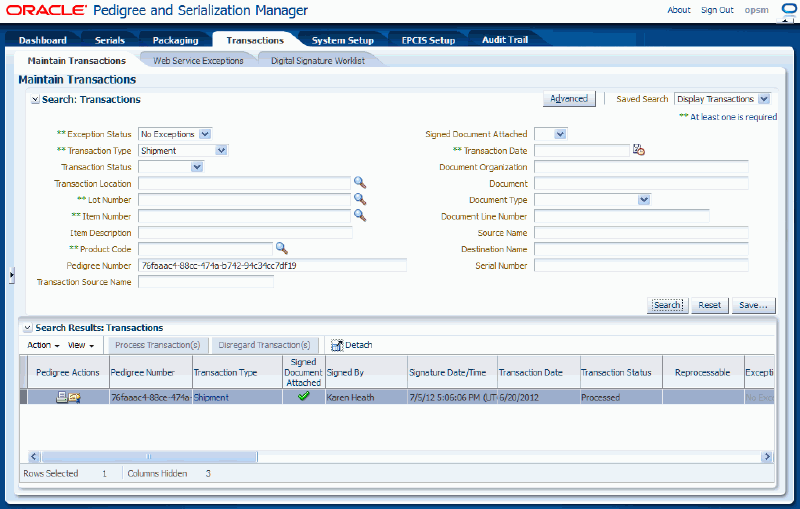Click the Serial Number input field
This screenshot has width=800, height=509.
click(x=641, y=265)
